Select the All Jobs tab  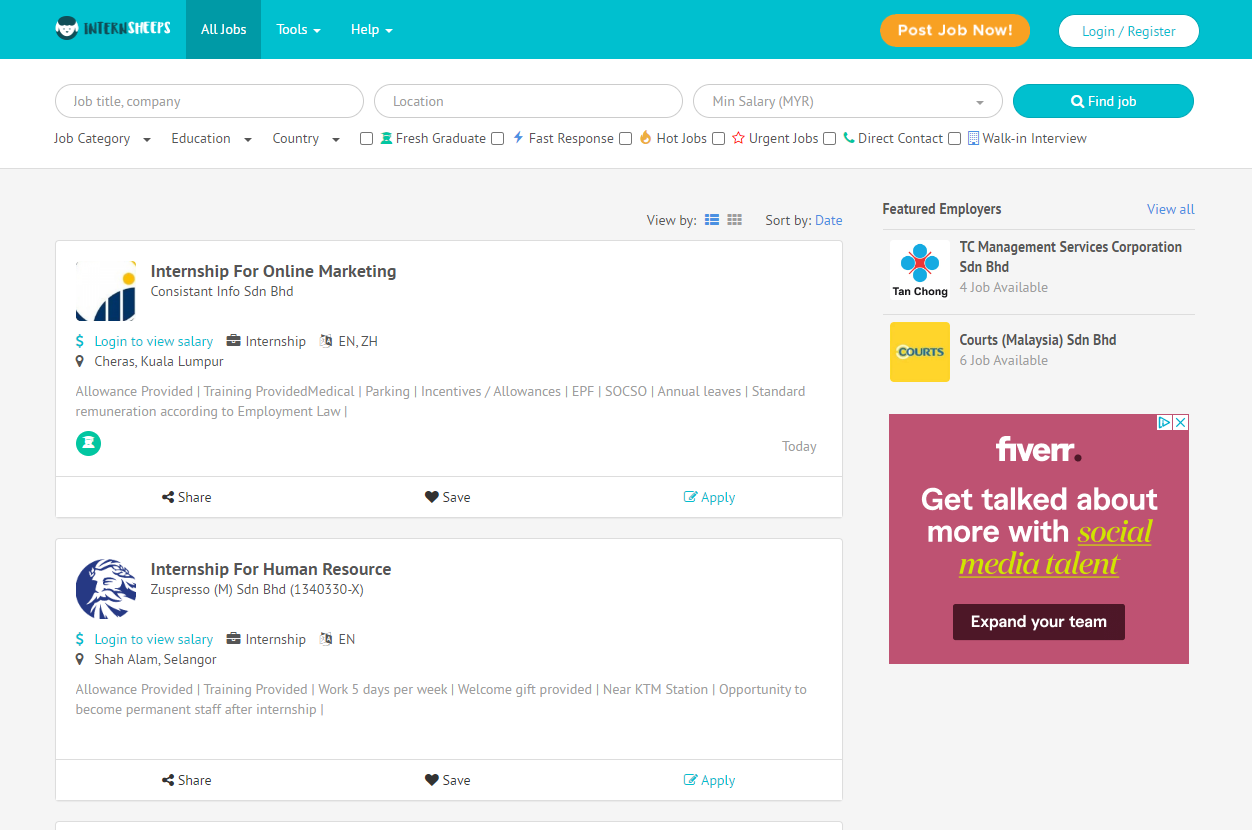[223, 30]
